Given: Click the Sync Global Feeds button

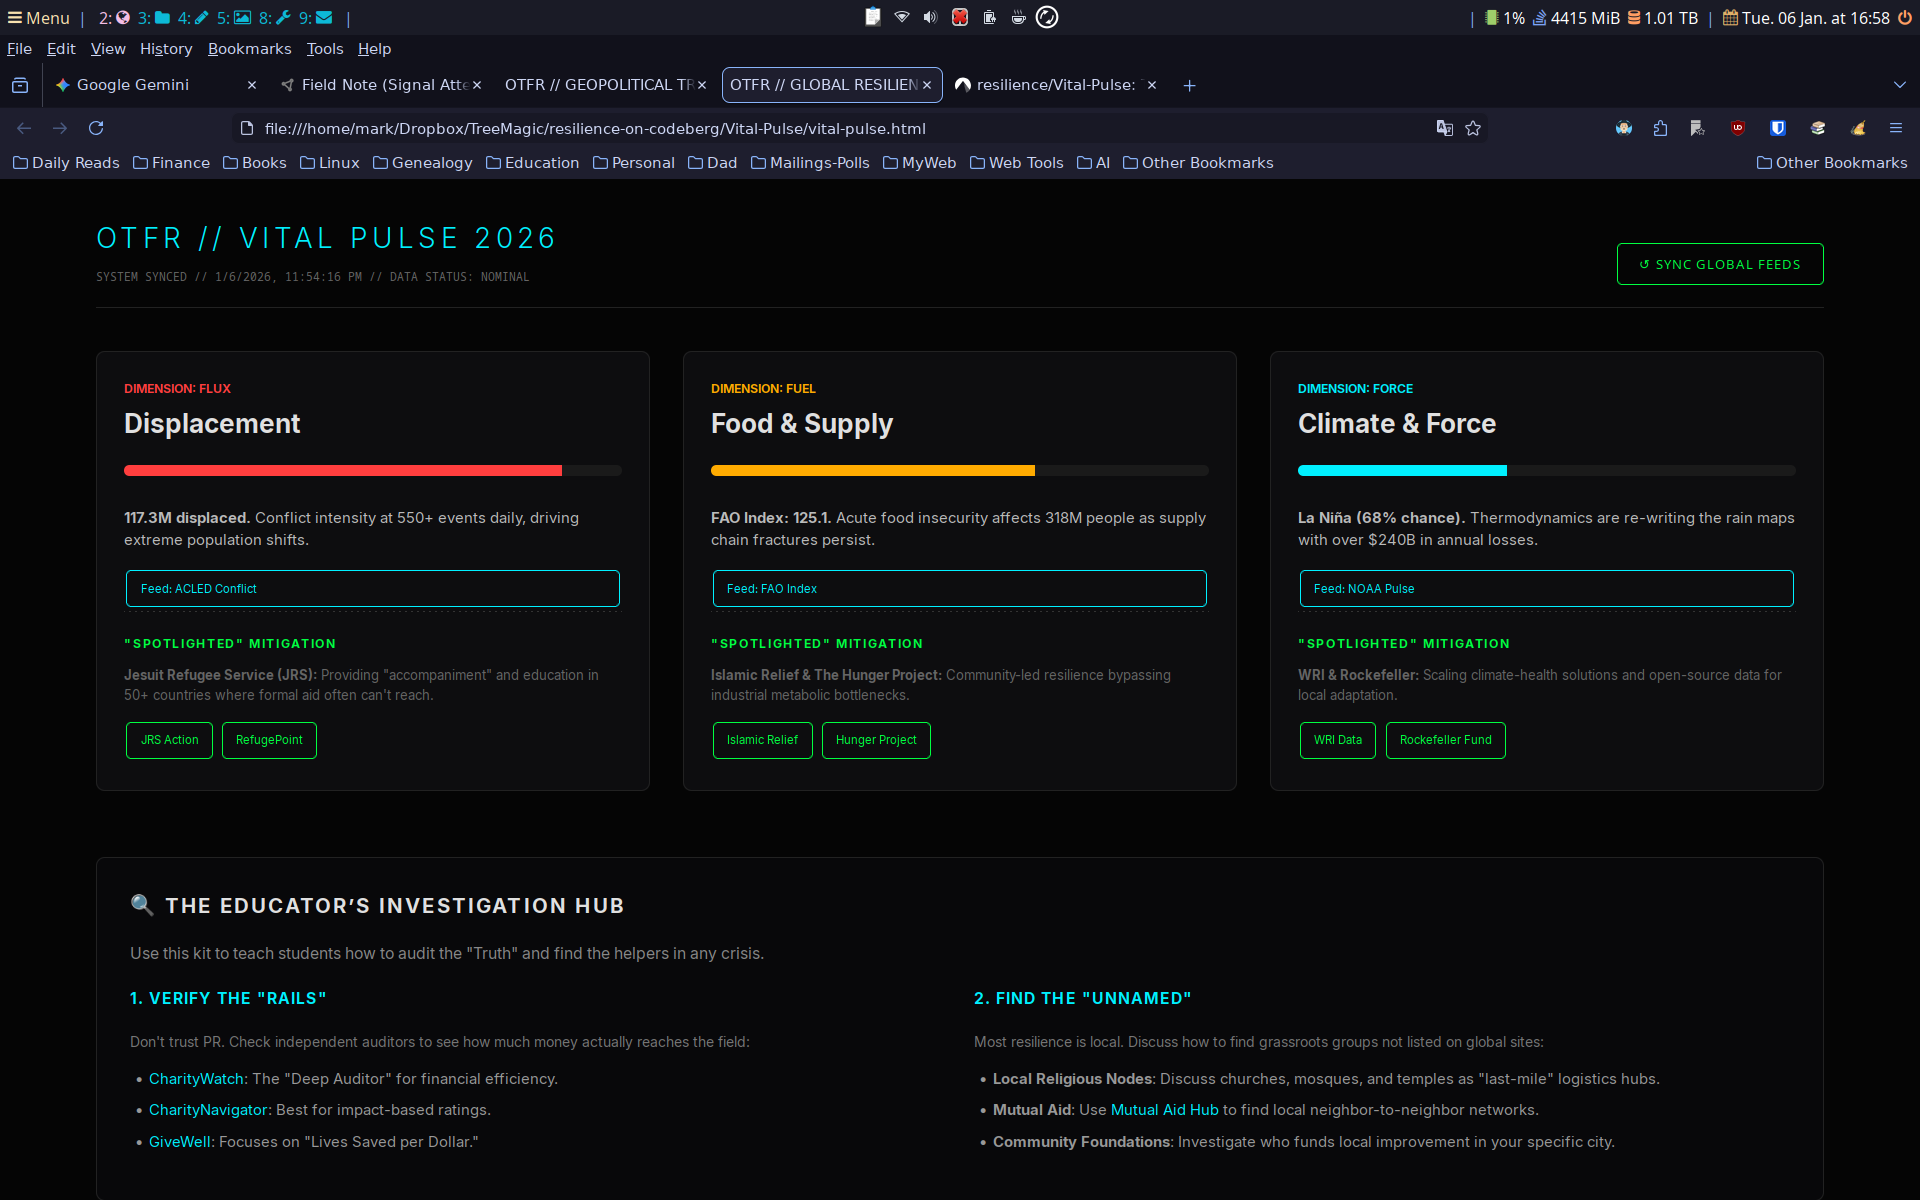Looking at the screenshot, I should click(1719, 264).
